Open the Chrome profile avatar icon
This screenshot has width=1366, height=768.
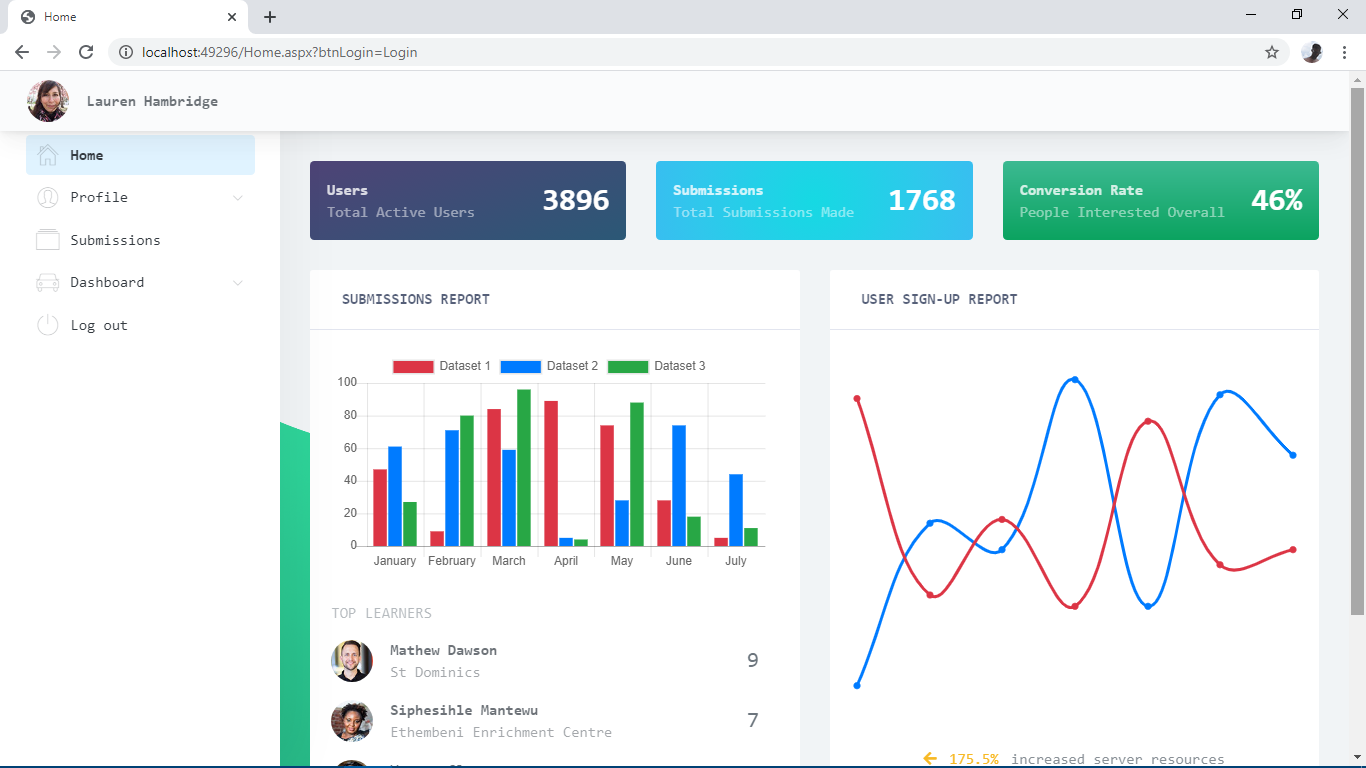coord(1312,52)
